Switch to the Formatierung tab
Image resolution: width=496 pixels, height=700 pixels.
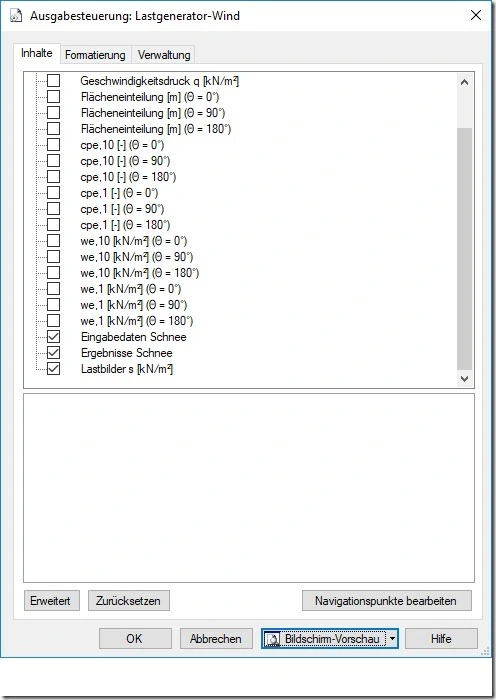coord(95,55)
